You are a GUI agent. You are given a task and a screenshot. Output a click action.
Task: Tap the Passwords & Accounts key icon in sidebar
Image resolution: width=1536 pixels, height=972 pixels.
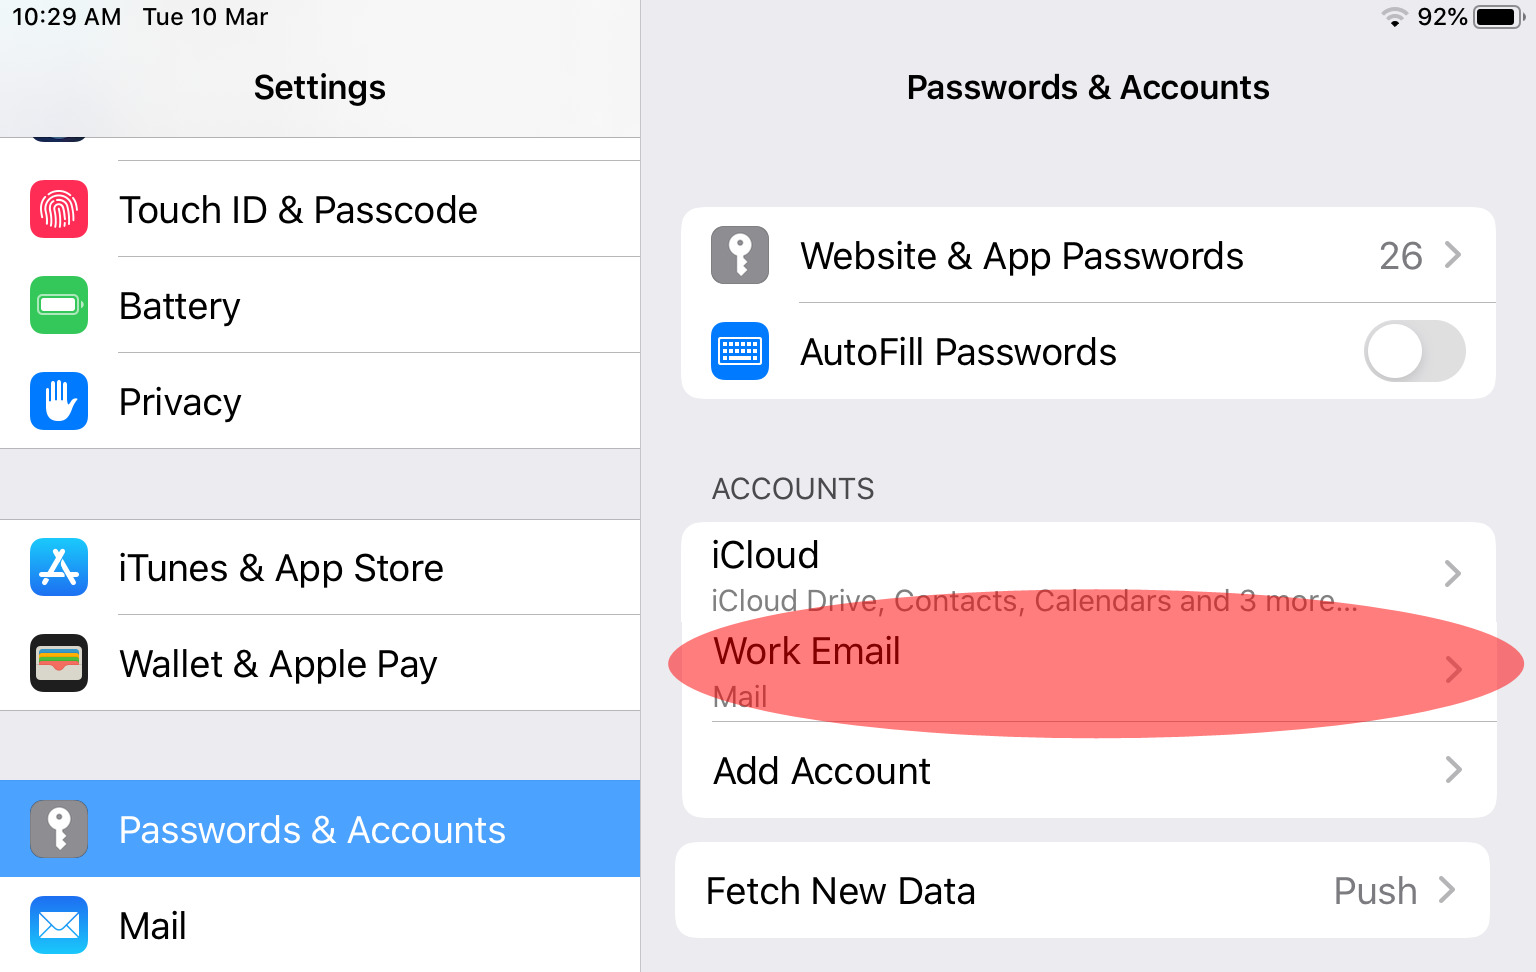click(59, 829)
